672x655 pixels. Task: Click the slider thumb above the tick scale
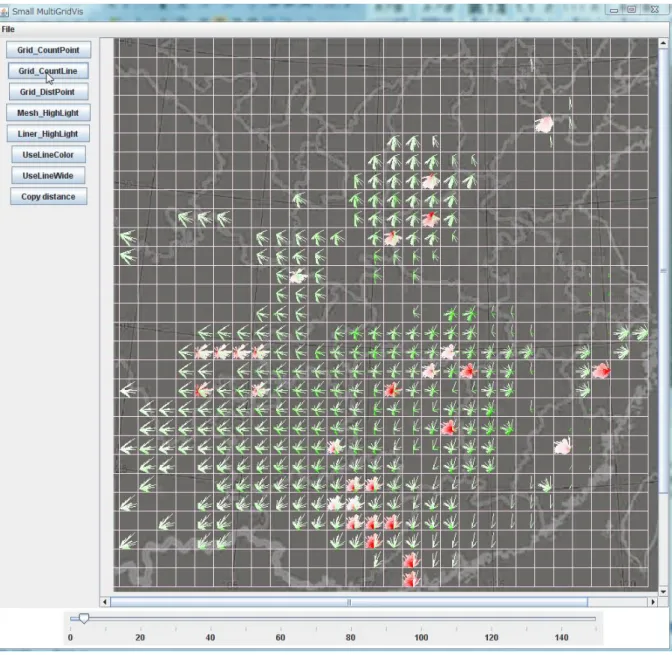pyautogui.click(x=84, y=618)
